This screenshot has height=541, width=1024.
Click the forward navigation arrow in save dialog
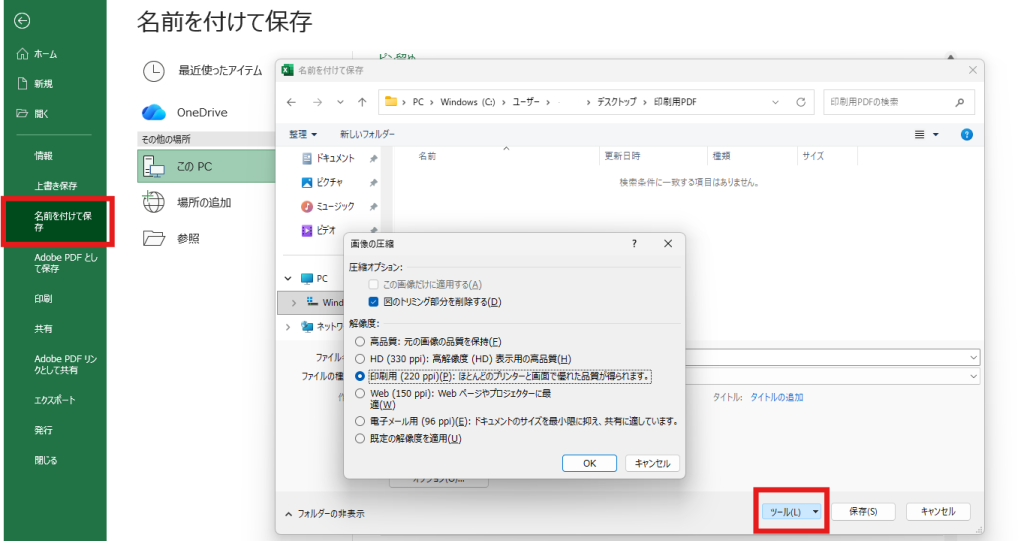pyautogui.click(x=317, y=102)
